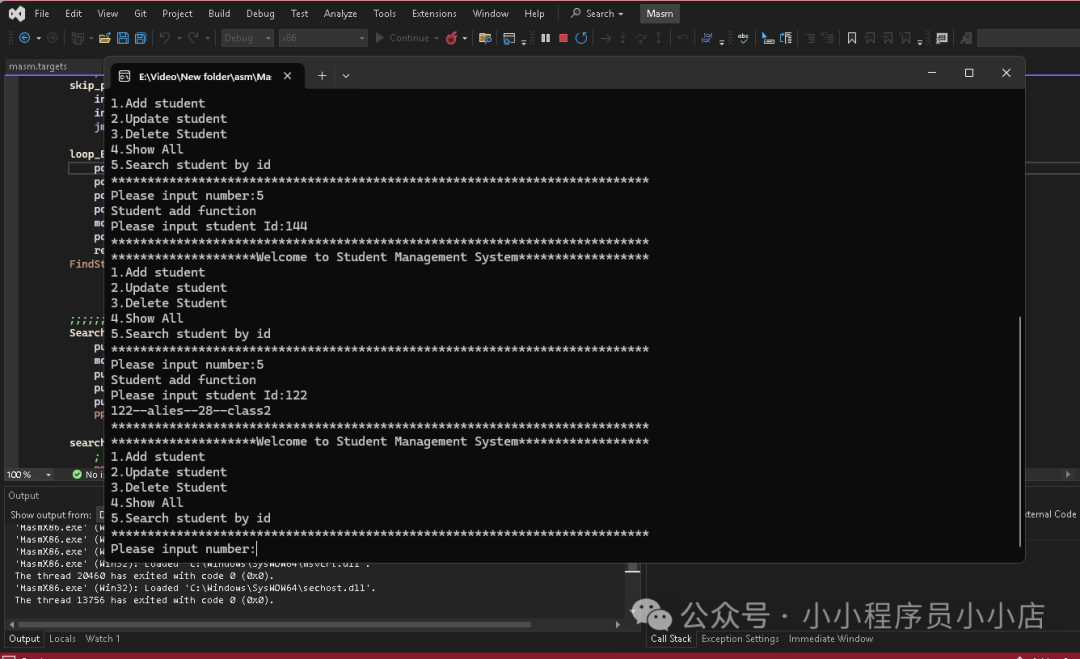1080x659 pixels.
Task: Add a new terminal tab with plus
Action: [322, 76]
